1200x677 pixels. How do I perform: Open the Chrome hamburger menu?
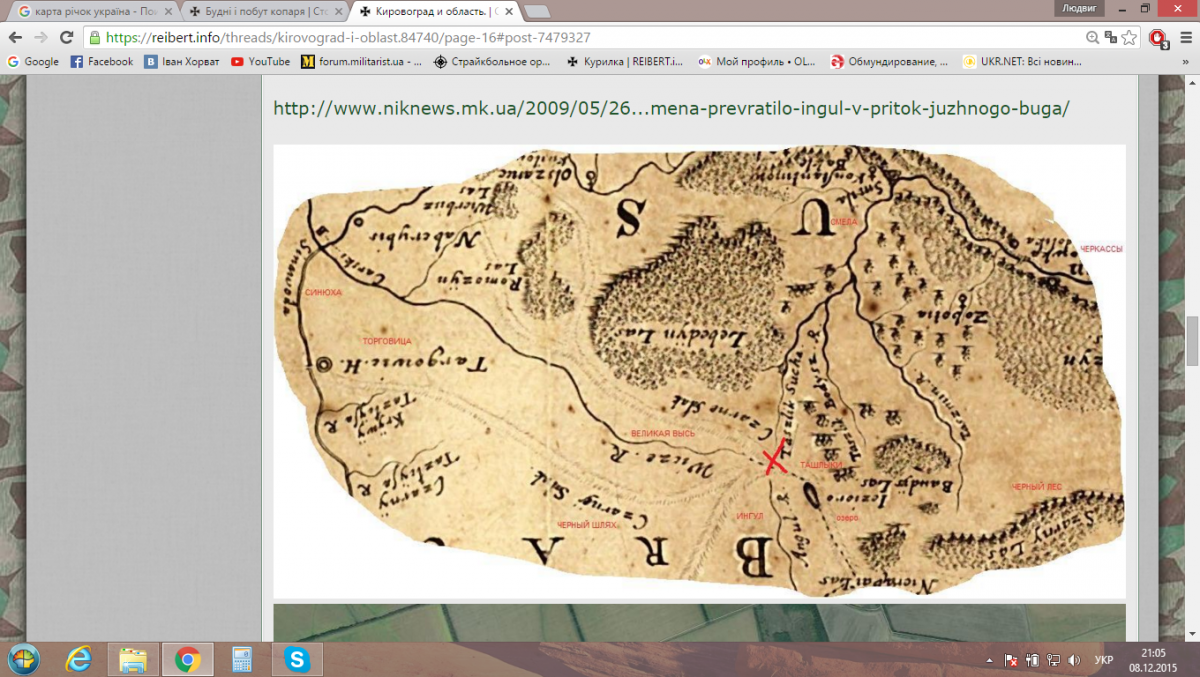1185,37
